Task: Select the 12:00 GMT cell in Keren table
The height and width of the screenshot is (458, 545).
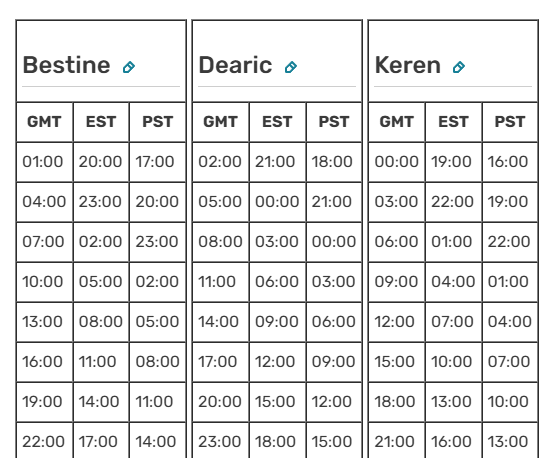Action: click(397, 322)
